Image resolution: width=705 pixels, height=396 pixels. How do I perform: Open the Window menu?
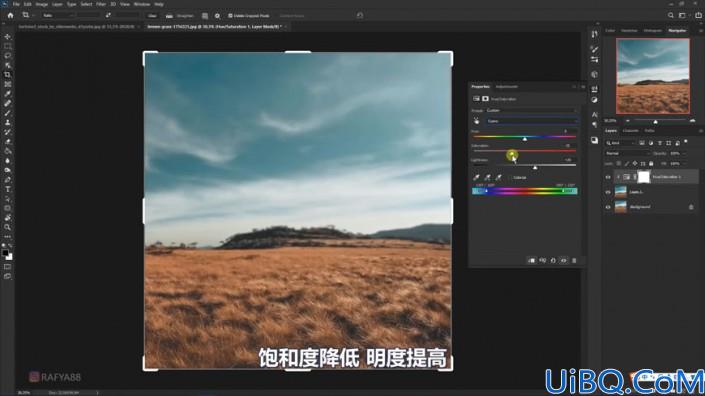click(x=142, y=4)
